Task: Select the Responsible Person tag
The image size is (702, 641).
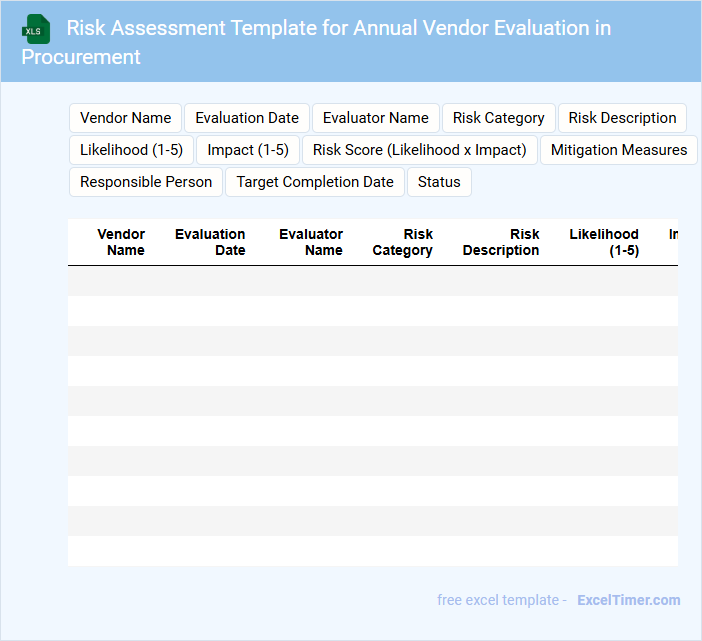Action: [146, 182]
